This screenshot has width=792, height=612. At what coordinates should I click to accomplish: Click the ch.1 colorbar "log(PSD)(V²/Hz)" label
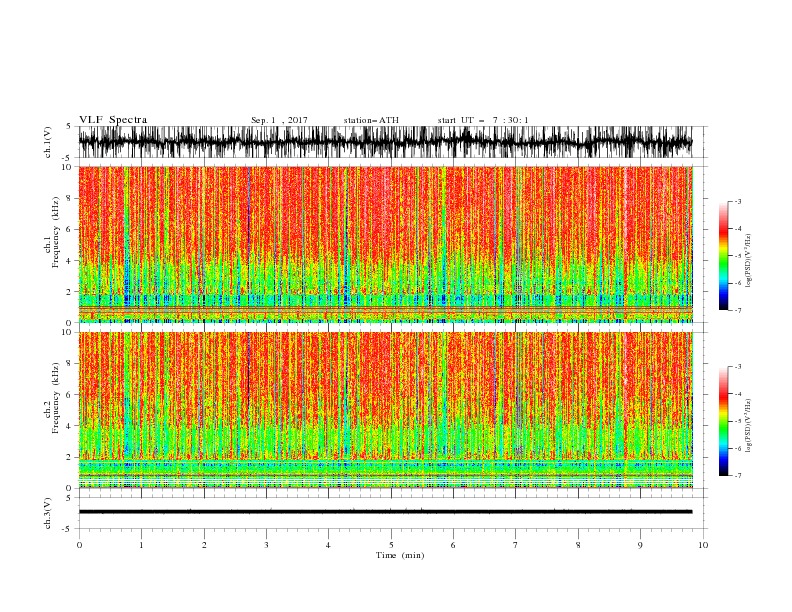pyautogui.click(x=748, y=261)
